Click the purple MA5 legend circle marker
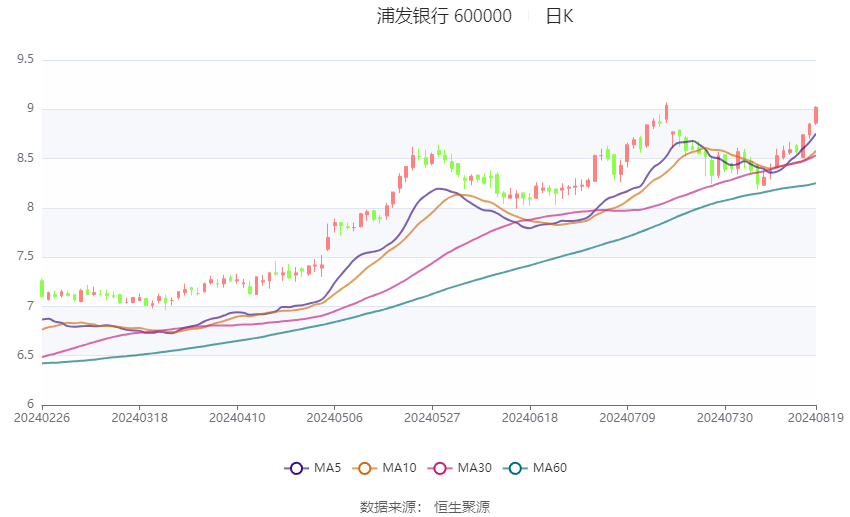This screenshot has width=850, height=517. tap(295, 468)
